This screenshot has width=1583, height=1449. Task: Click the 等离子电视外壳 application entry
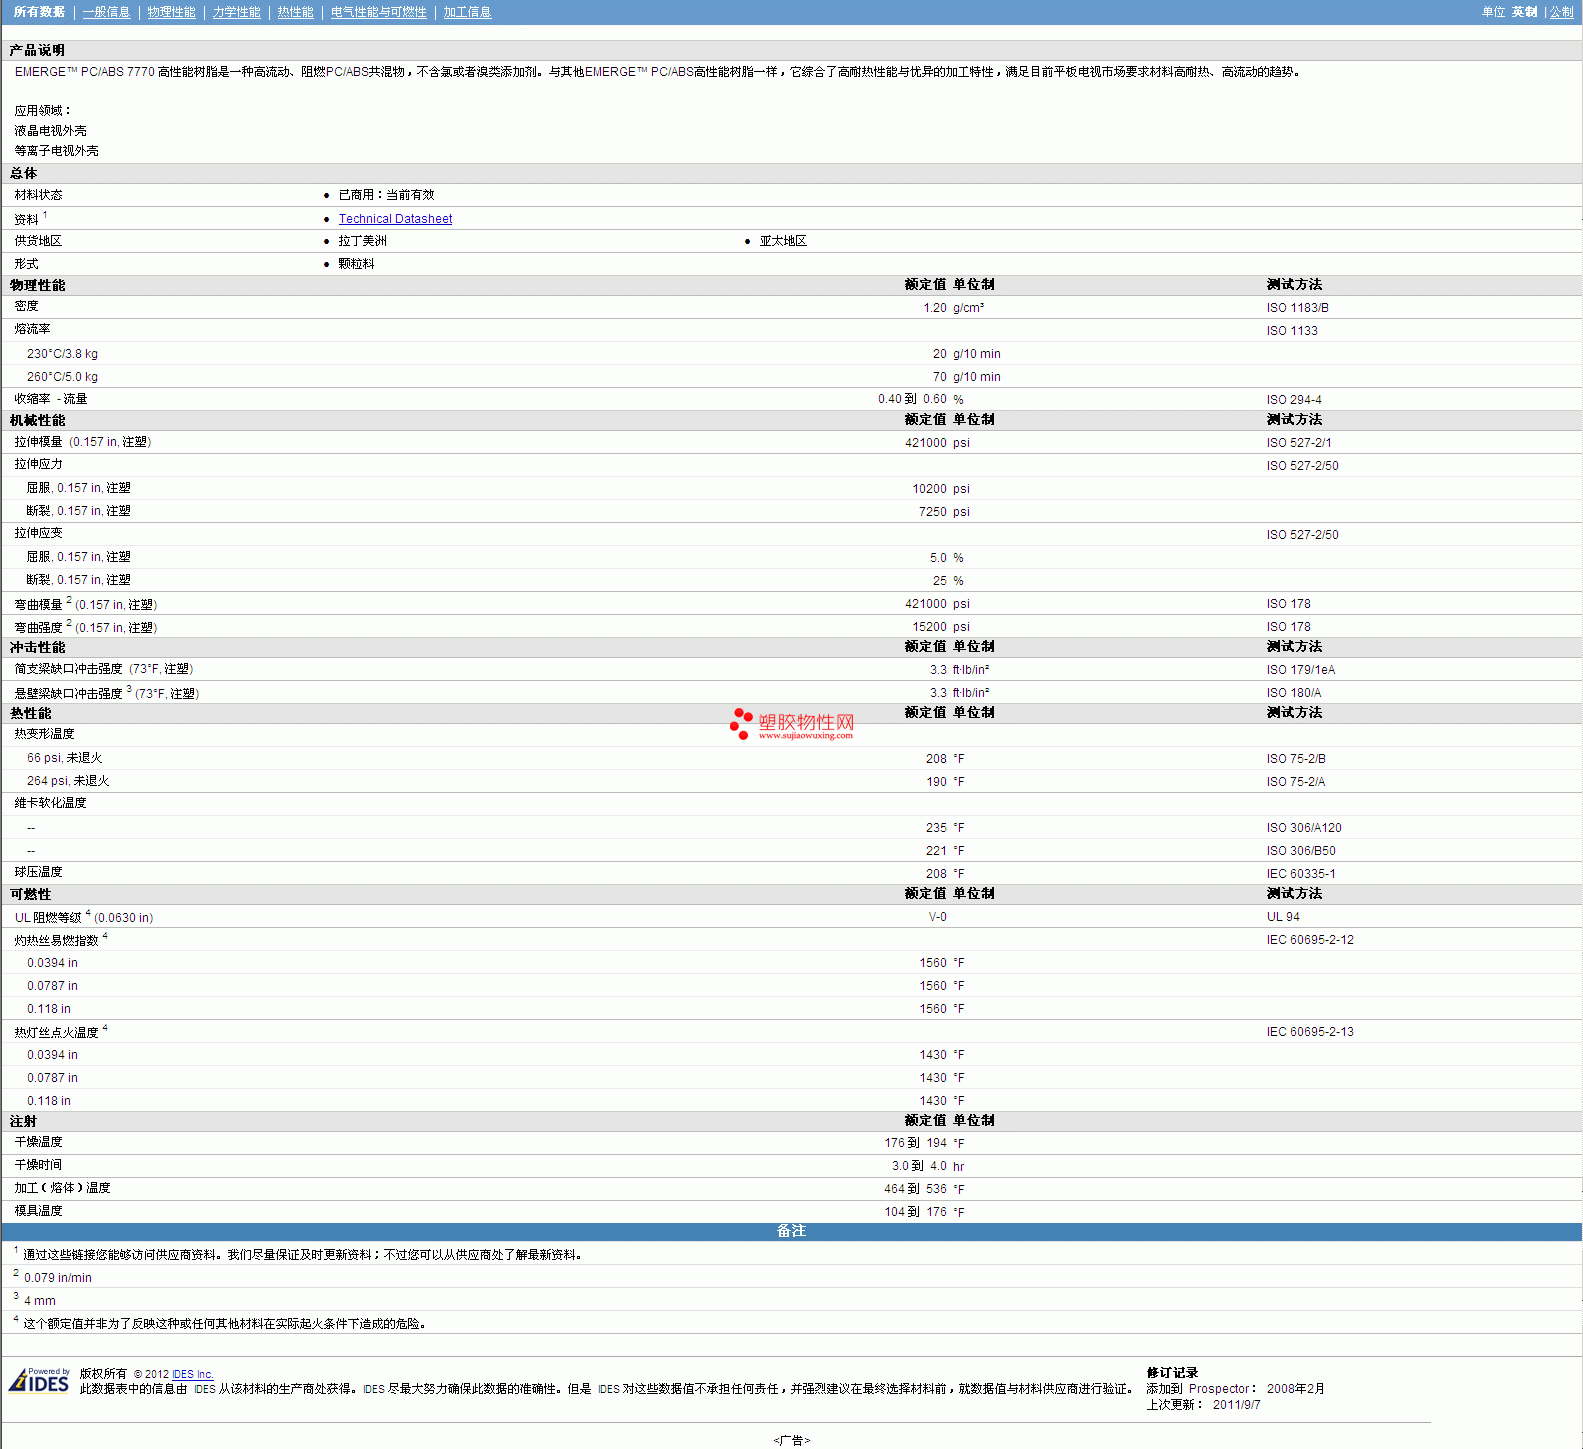(56, 151)
